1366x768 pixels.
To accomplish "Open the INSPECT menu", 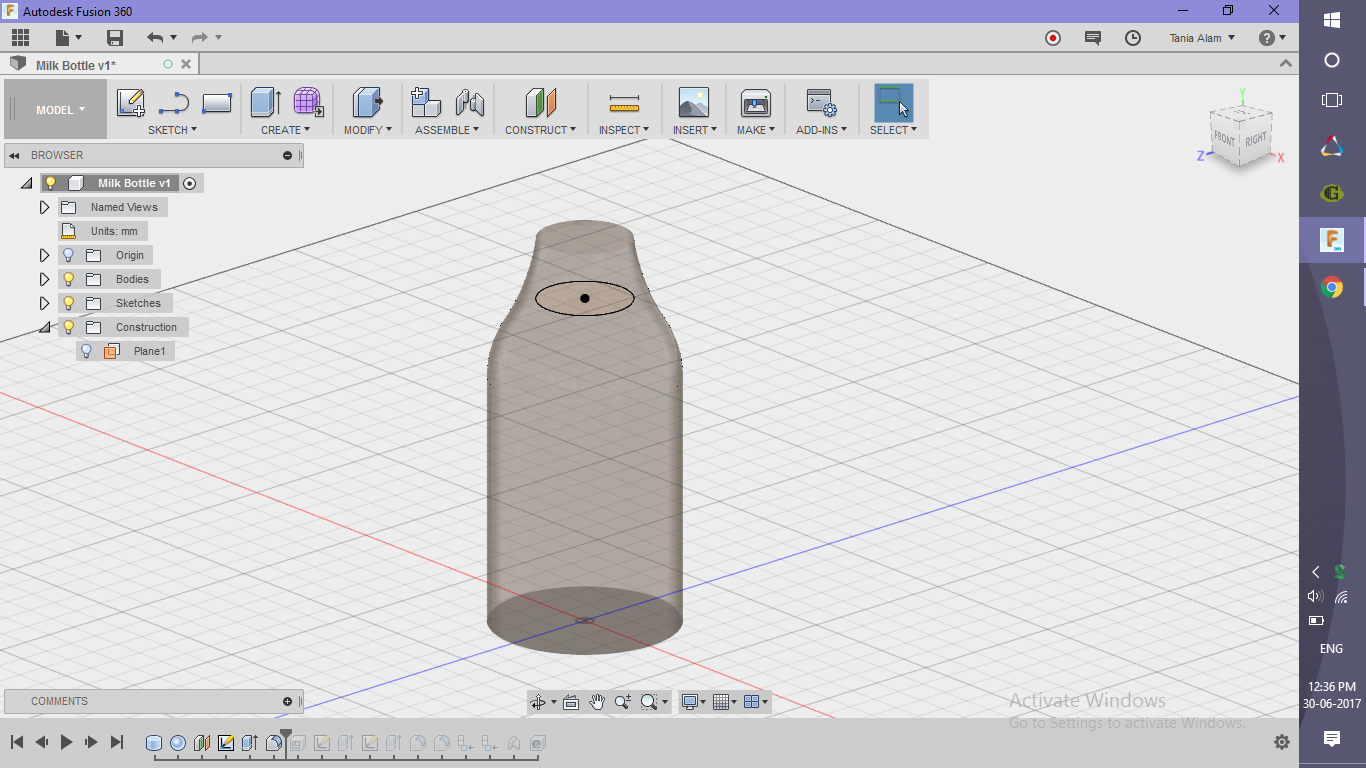I will [624, 130].
